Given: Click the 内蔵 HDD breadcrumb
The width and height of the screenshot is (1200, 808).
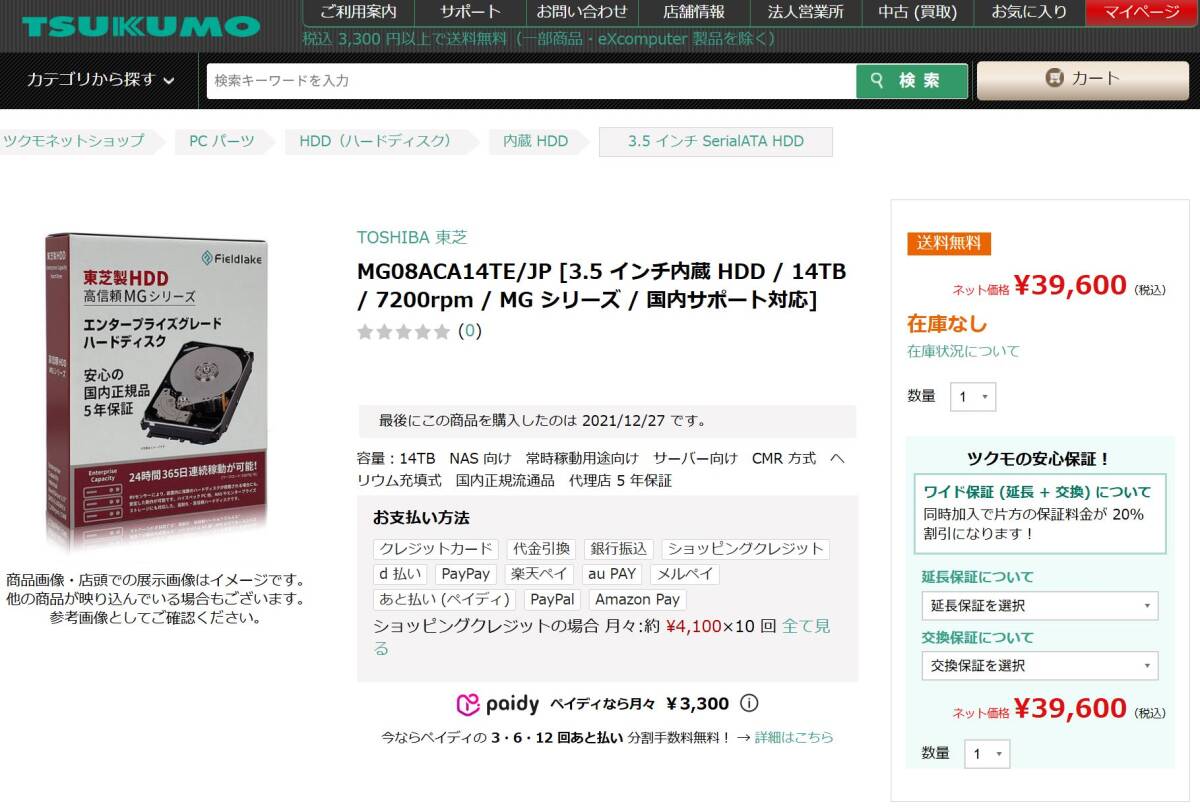Looking at the screenshot, I should tap(535, 141).
